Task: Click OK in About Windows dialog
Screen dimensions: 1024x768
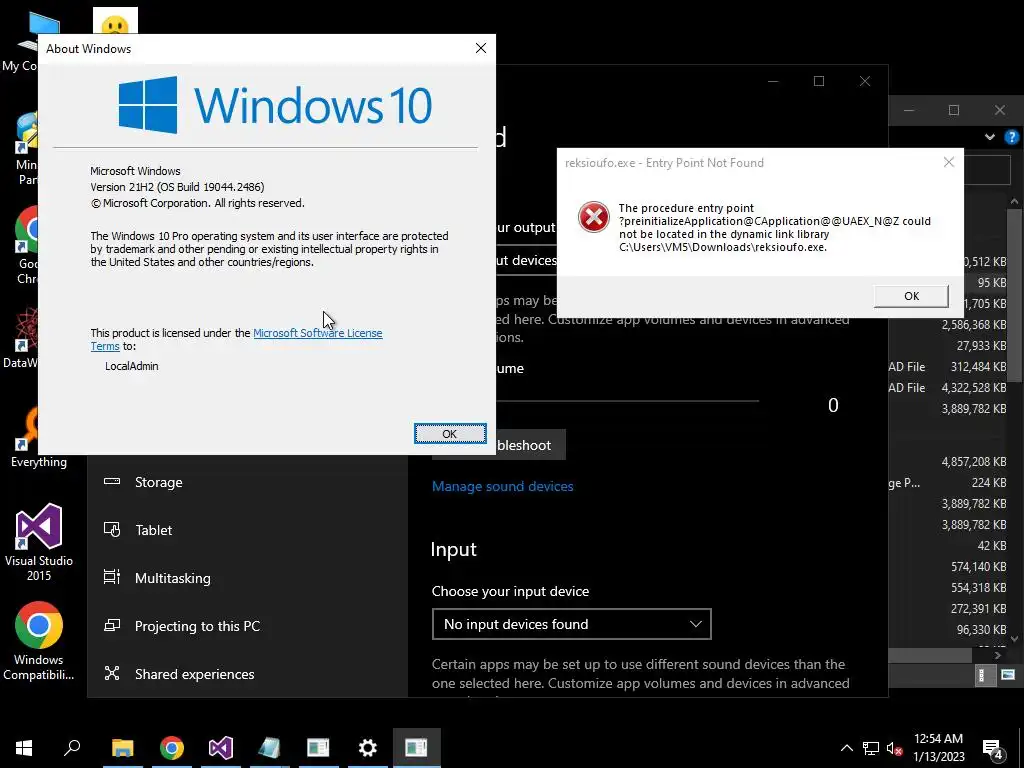Action: tap(450, 434)
